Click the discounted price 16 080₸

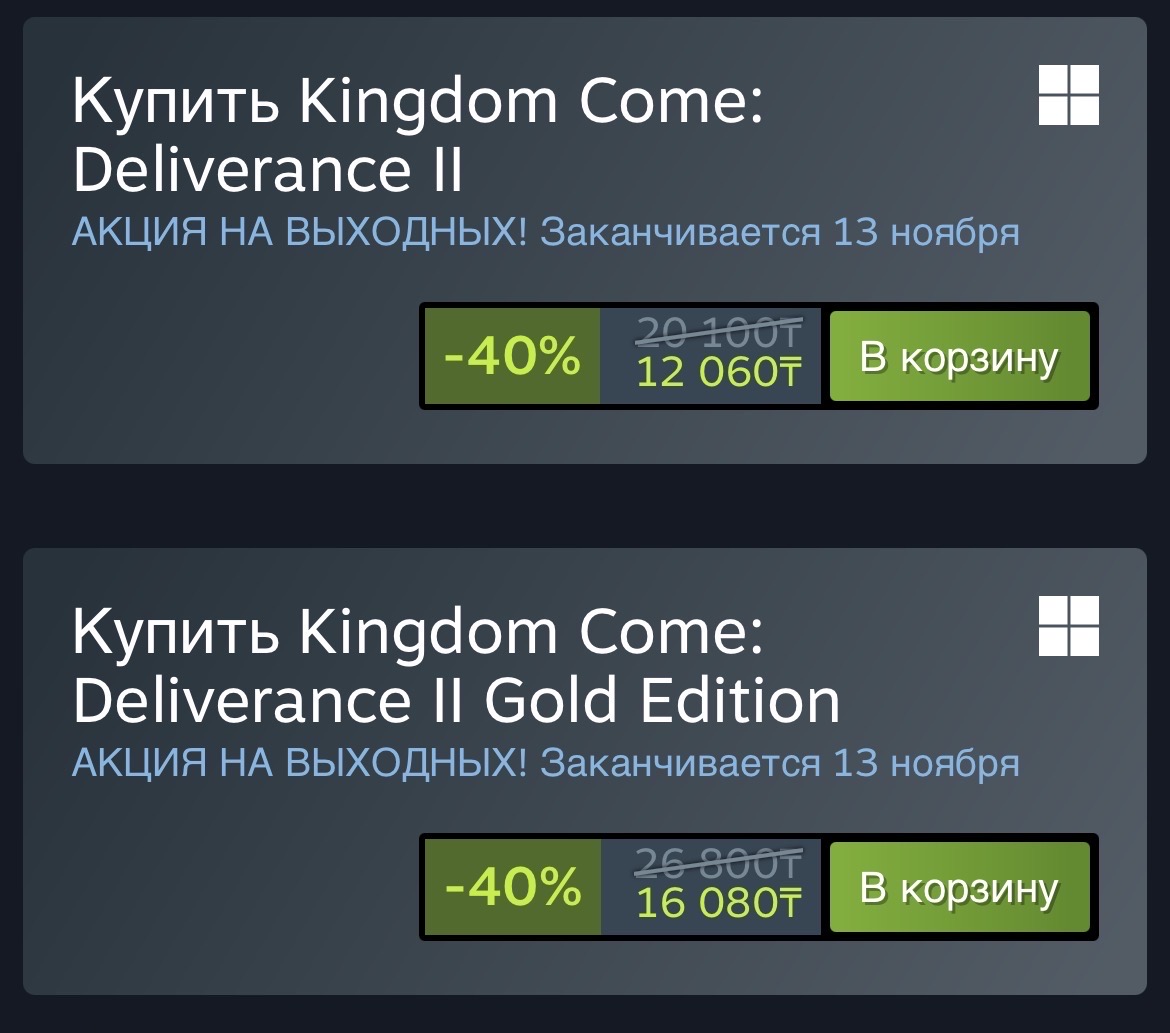[719, 903]
